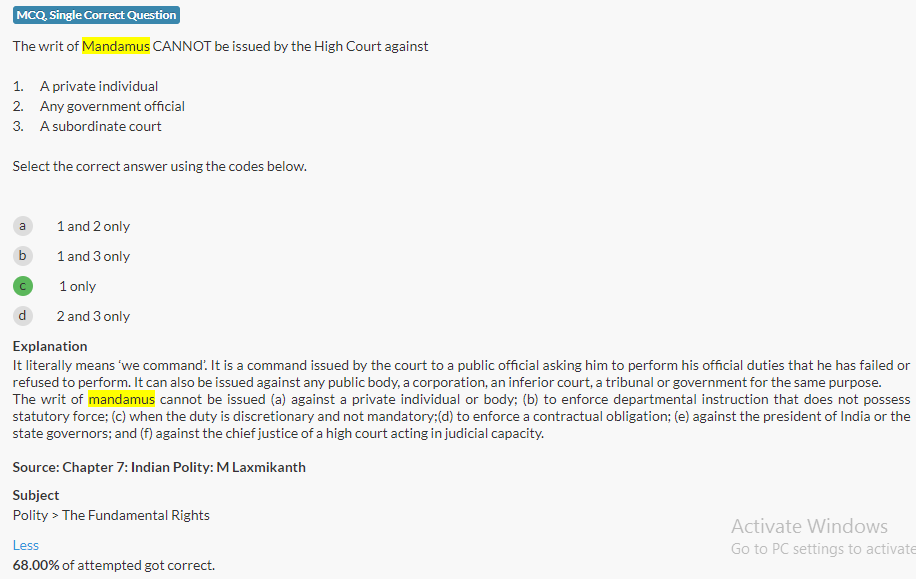Click the Activate Windows watermark text
The image size is (916, 579).
point(809,526)
